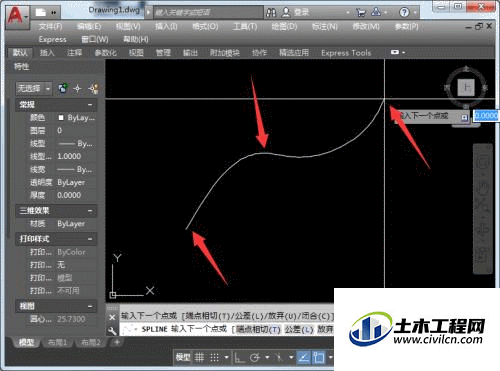Switch to the 默认 ribbon tab

tap(20, 53)
